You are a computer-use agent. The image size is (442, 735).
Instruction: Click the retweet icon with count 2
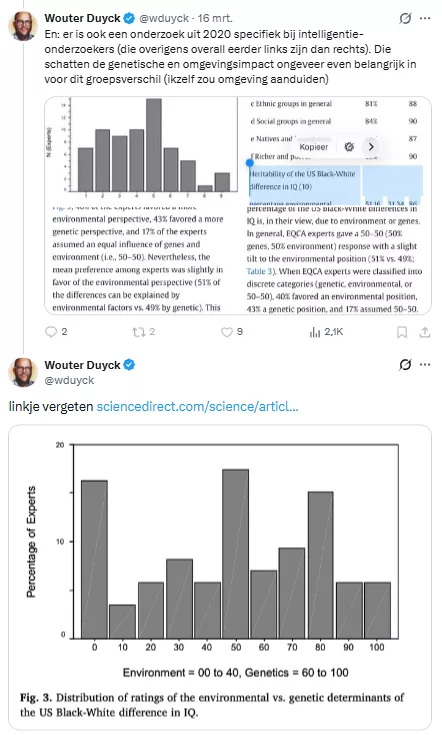pos(139,332)
